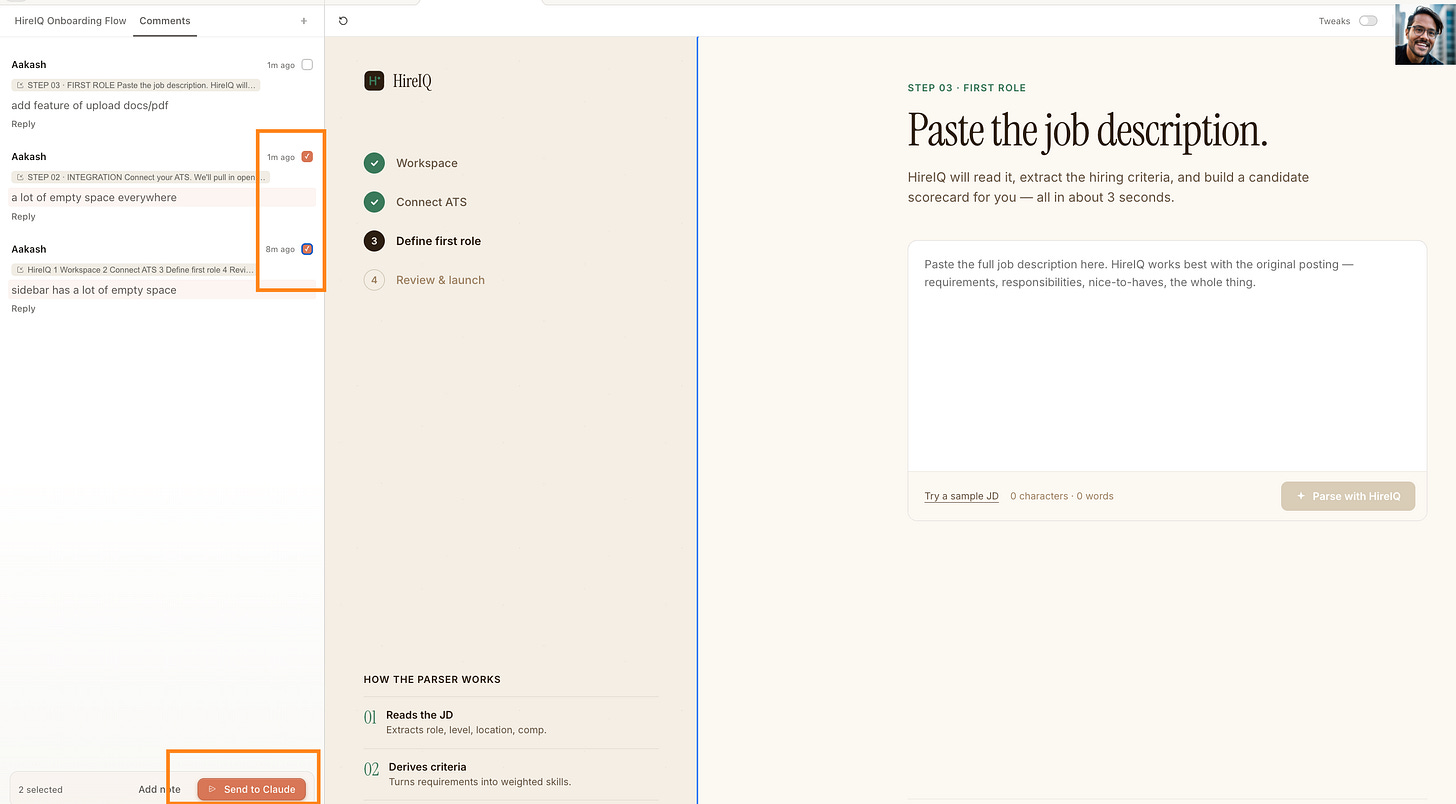Image resolution: width=1456 pixels, height=804 pixels.
Task: Click the 'sidebar has a lot of empty space' text
Action: tap(94, 290)
